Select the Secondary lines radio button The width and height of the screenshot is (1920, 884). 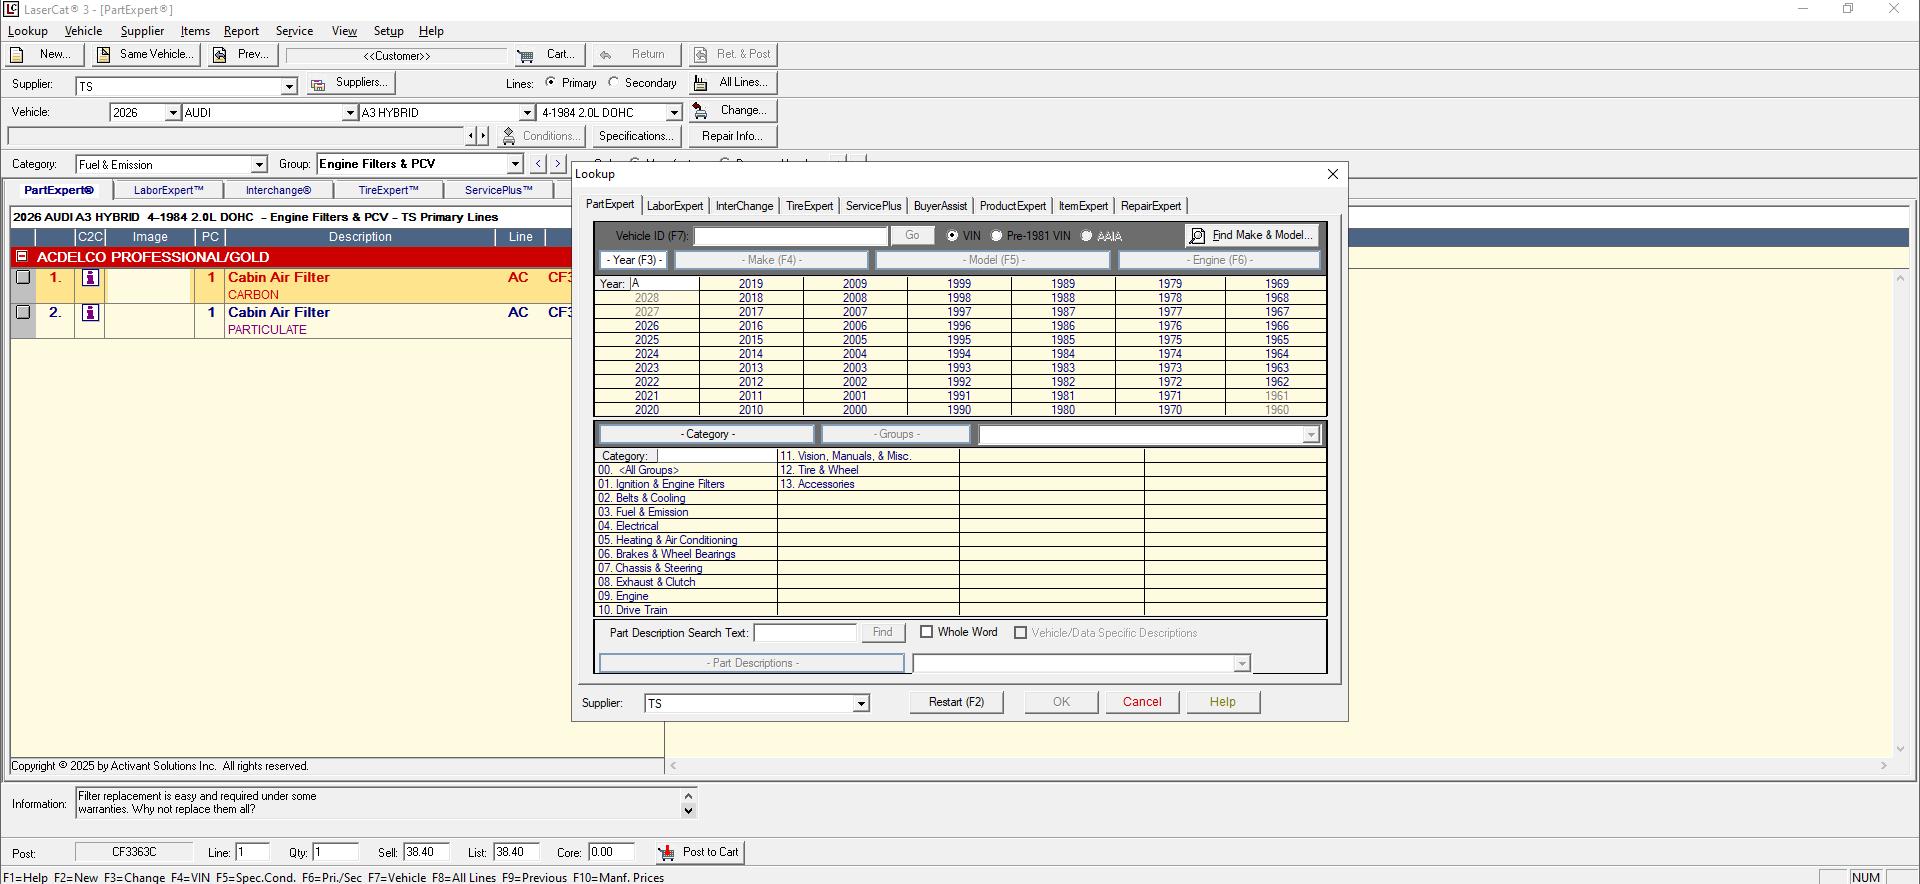click(x=614, y=83)
